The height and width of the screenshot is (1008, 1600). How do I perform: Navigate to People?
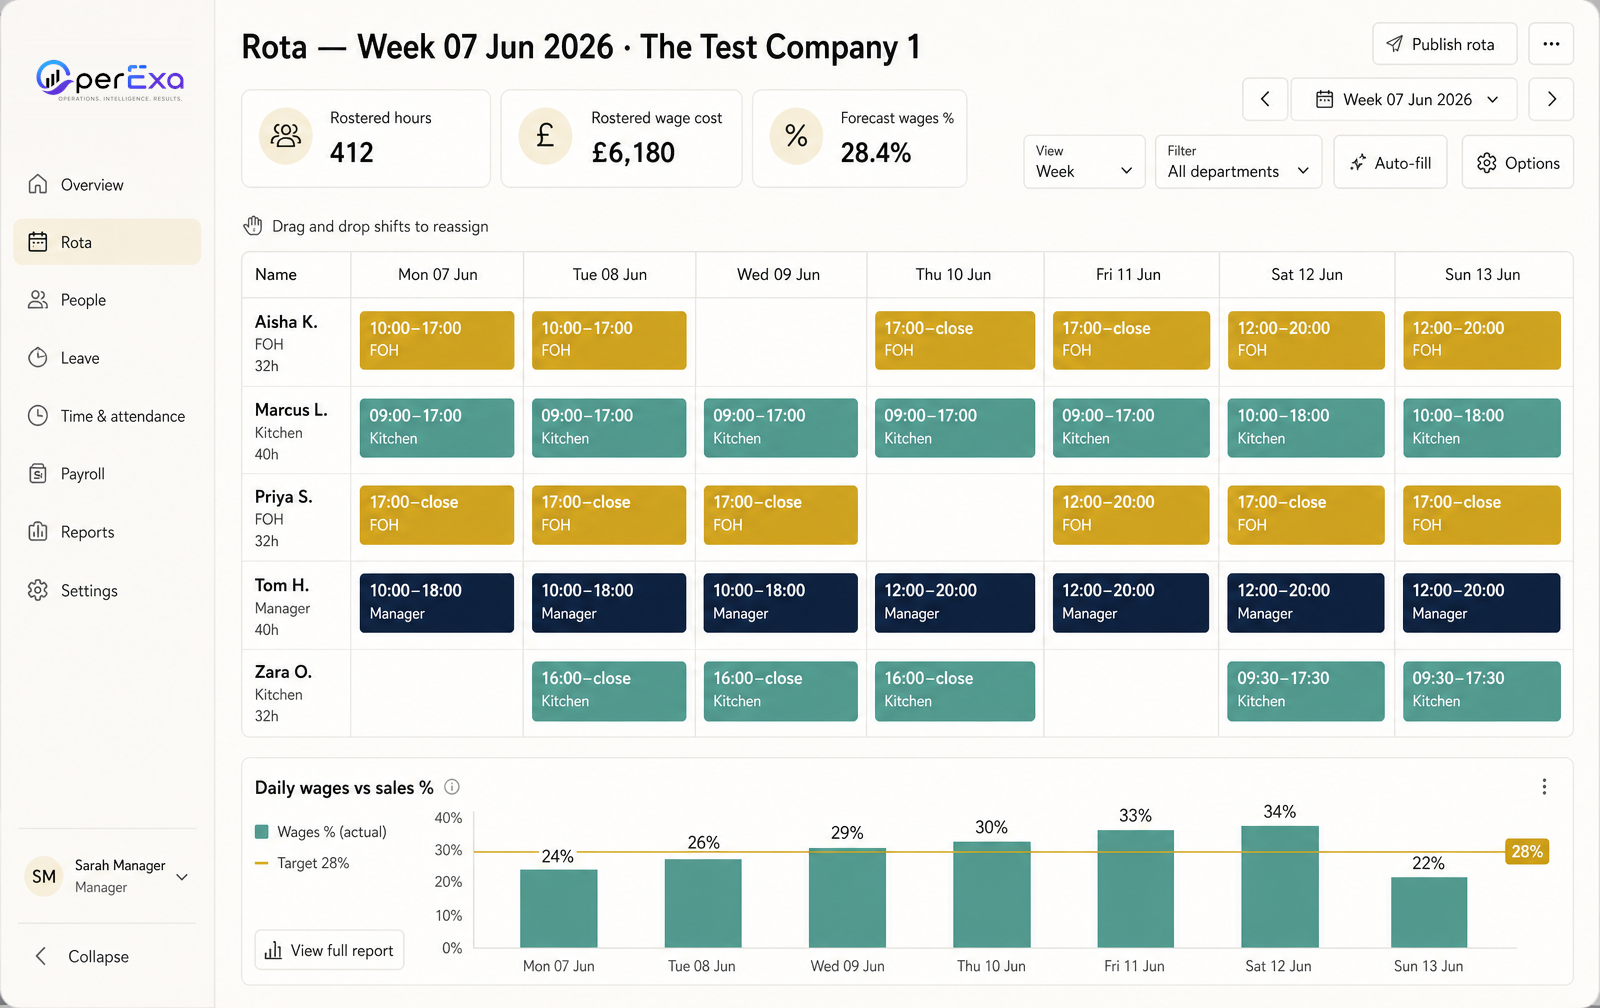point(107,300)
